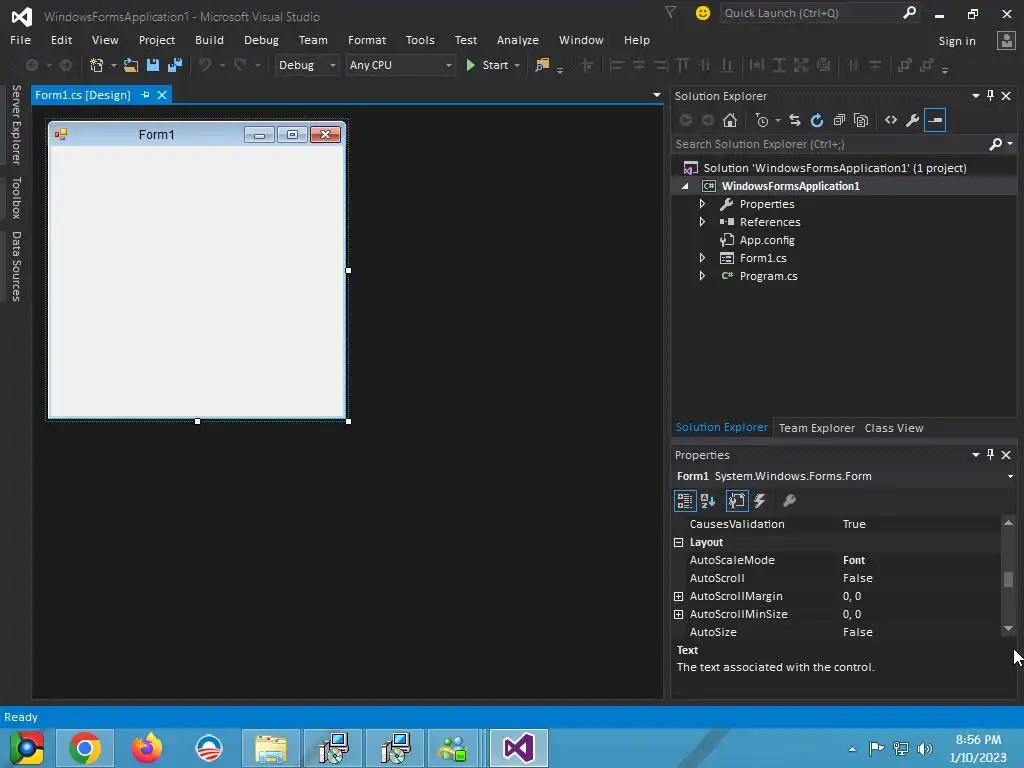This screenshot has width=1024, height=768.
Task: Open File Explorer from the taskbar
Action: click(271, 748)
